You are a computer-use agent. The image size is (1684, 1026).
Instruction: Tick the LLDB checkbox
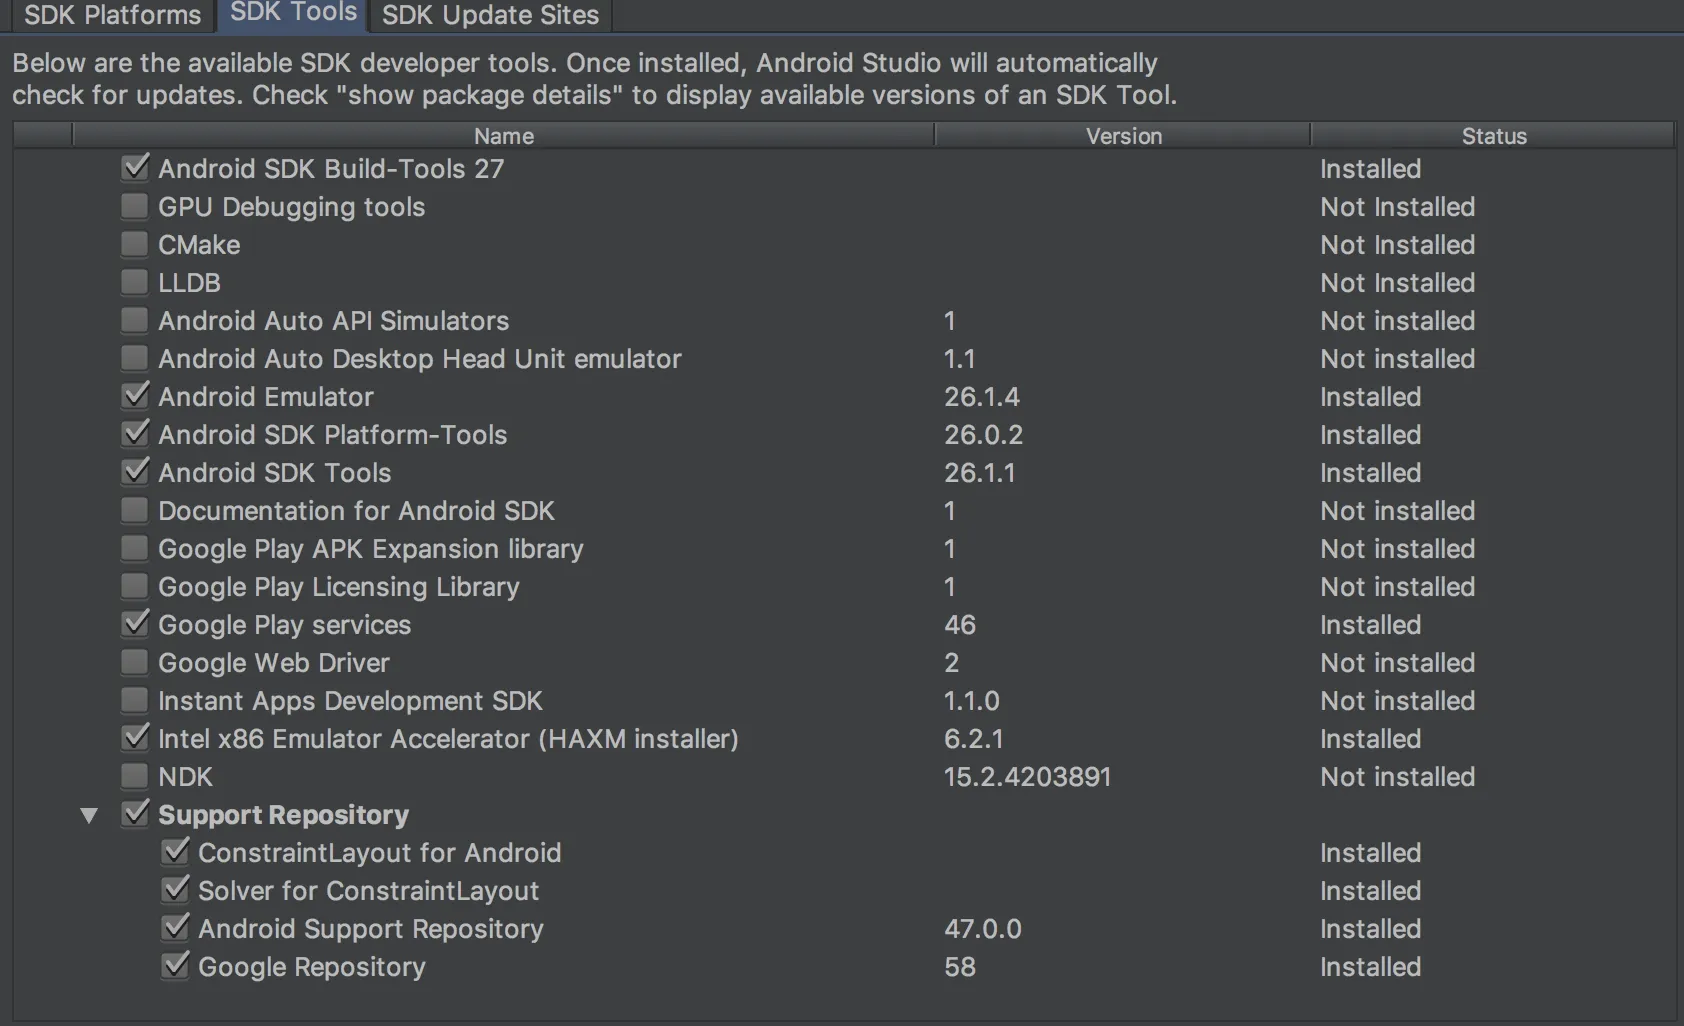tap(134, 283)
